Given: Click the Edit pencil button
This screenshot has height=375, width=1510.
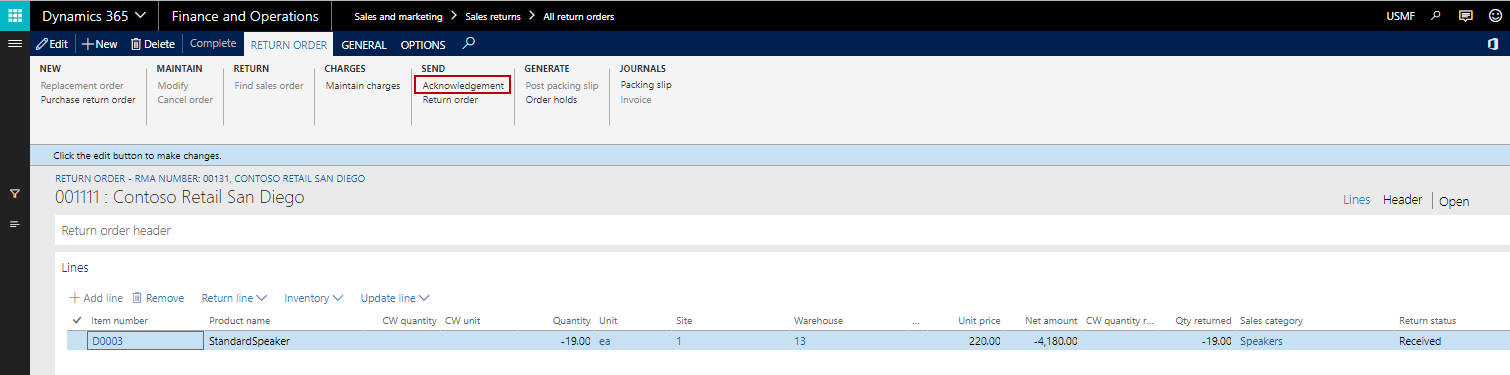Looking at the screenshot, I should (52, 44).
